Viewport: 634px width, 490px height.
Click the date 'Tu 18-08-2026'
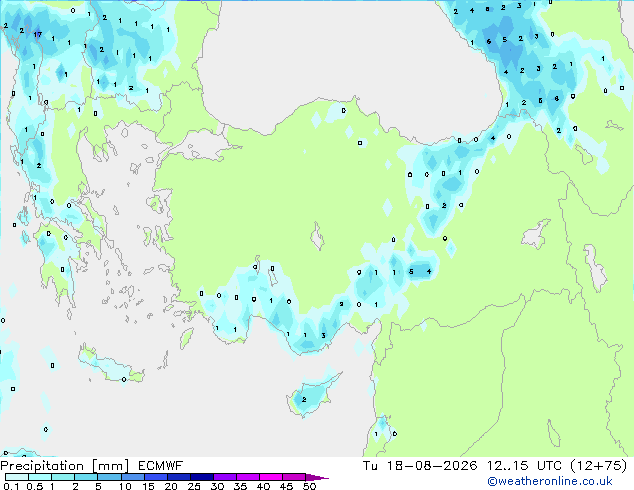coord(420,466)
